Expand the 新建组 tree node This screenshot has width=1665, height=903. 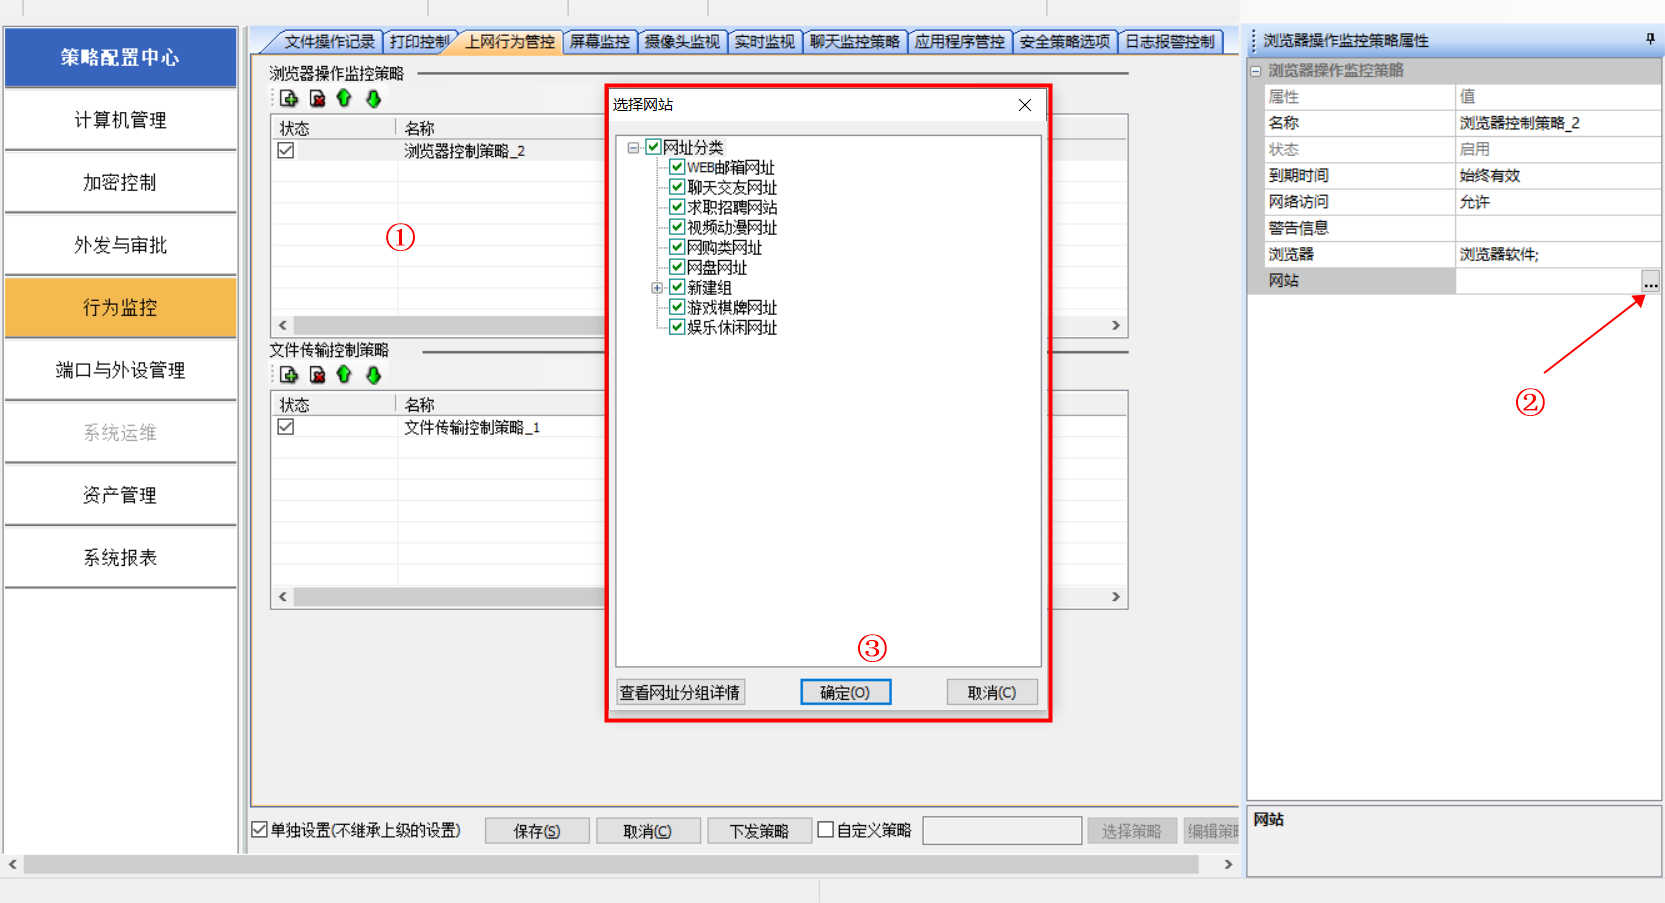pos(657,288)
